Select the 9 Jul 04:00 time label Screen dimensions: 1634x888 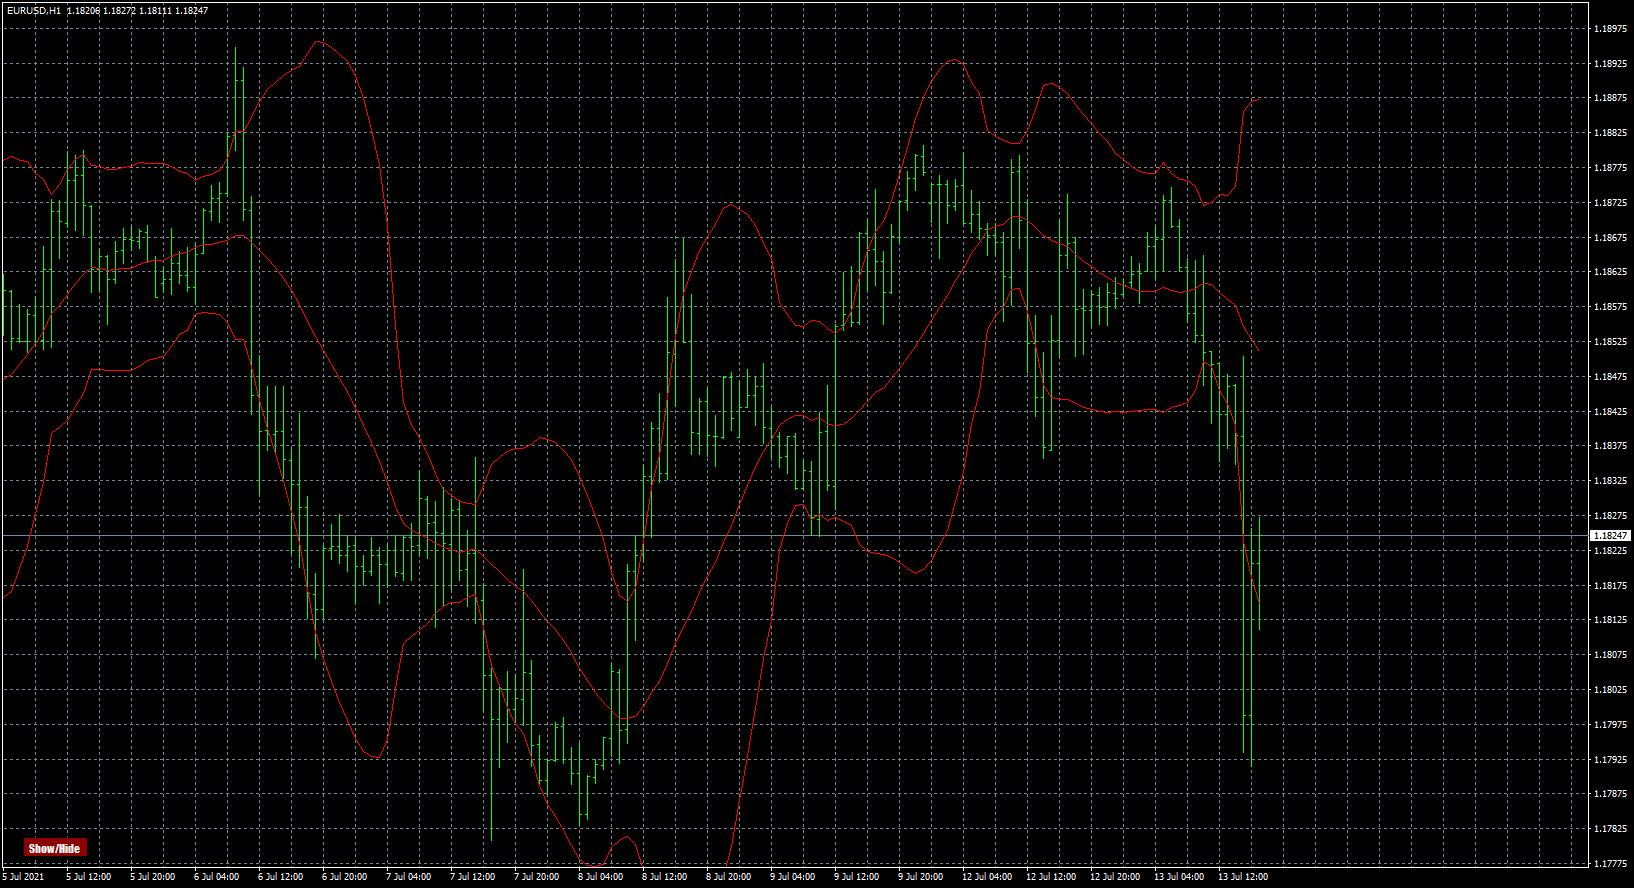pos(792,877)
